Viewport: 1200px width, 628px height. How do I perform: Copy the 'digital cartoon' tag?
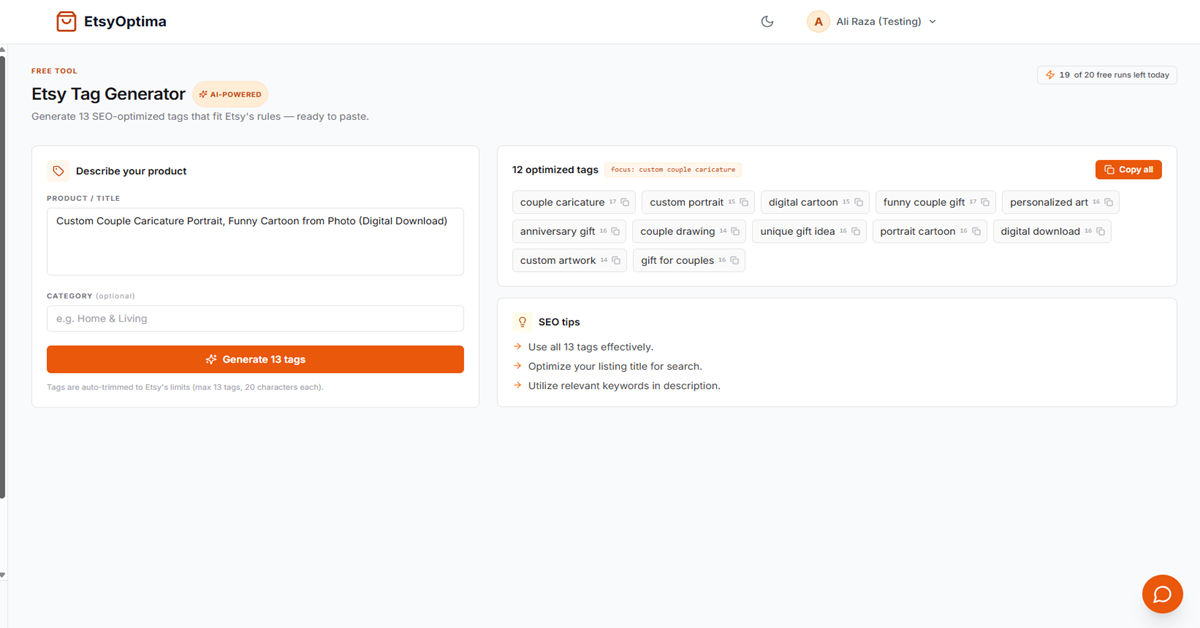tap(859, 203)
